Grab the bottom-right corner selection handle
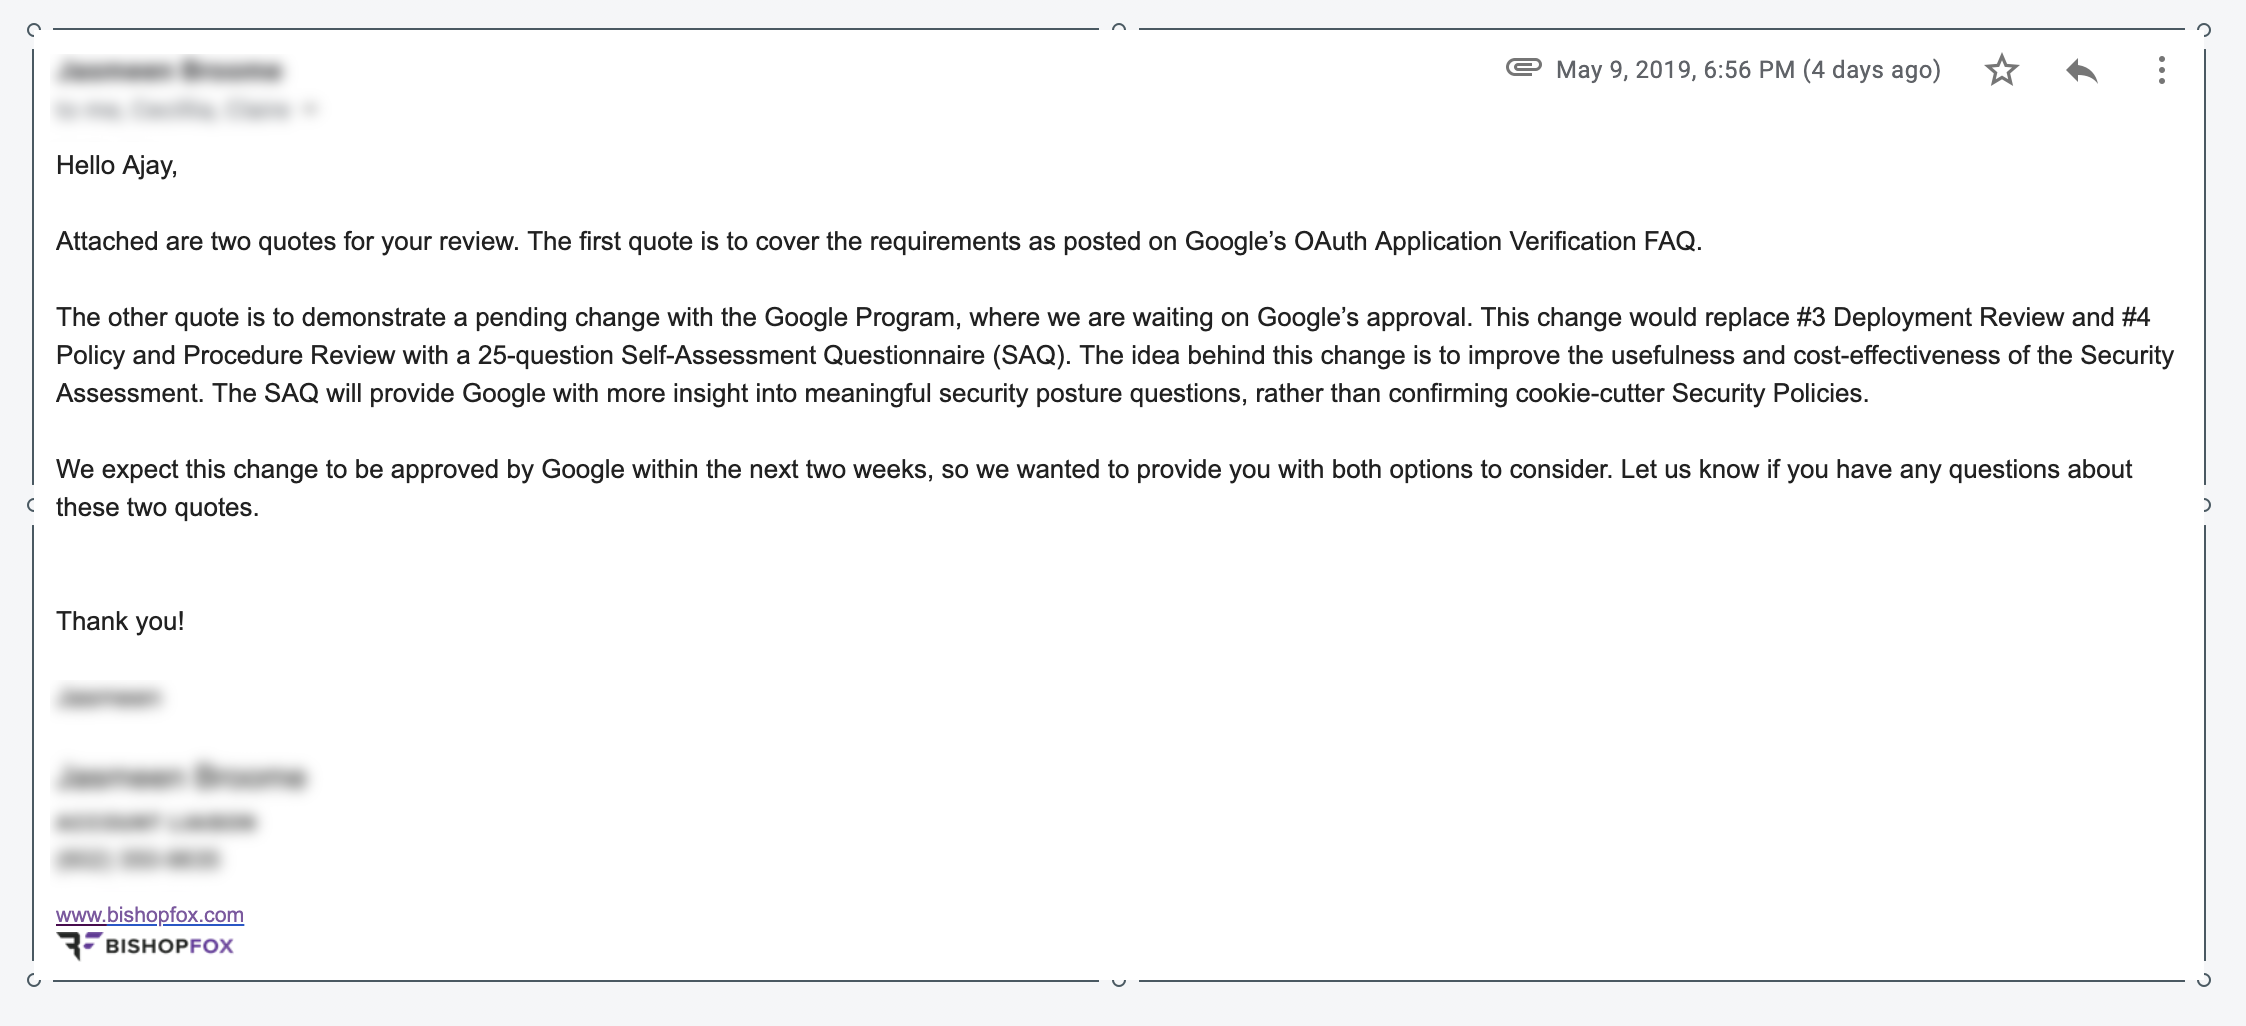The image size is (2246, 1026). 2204,980
